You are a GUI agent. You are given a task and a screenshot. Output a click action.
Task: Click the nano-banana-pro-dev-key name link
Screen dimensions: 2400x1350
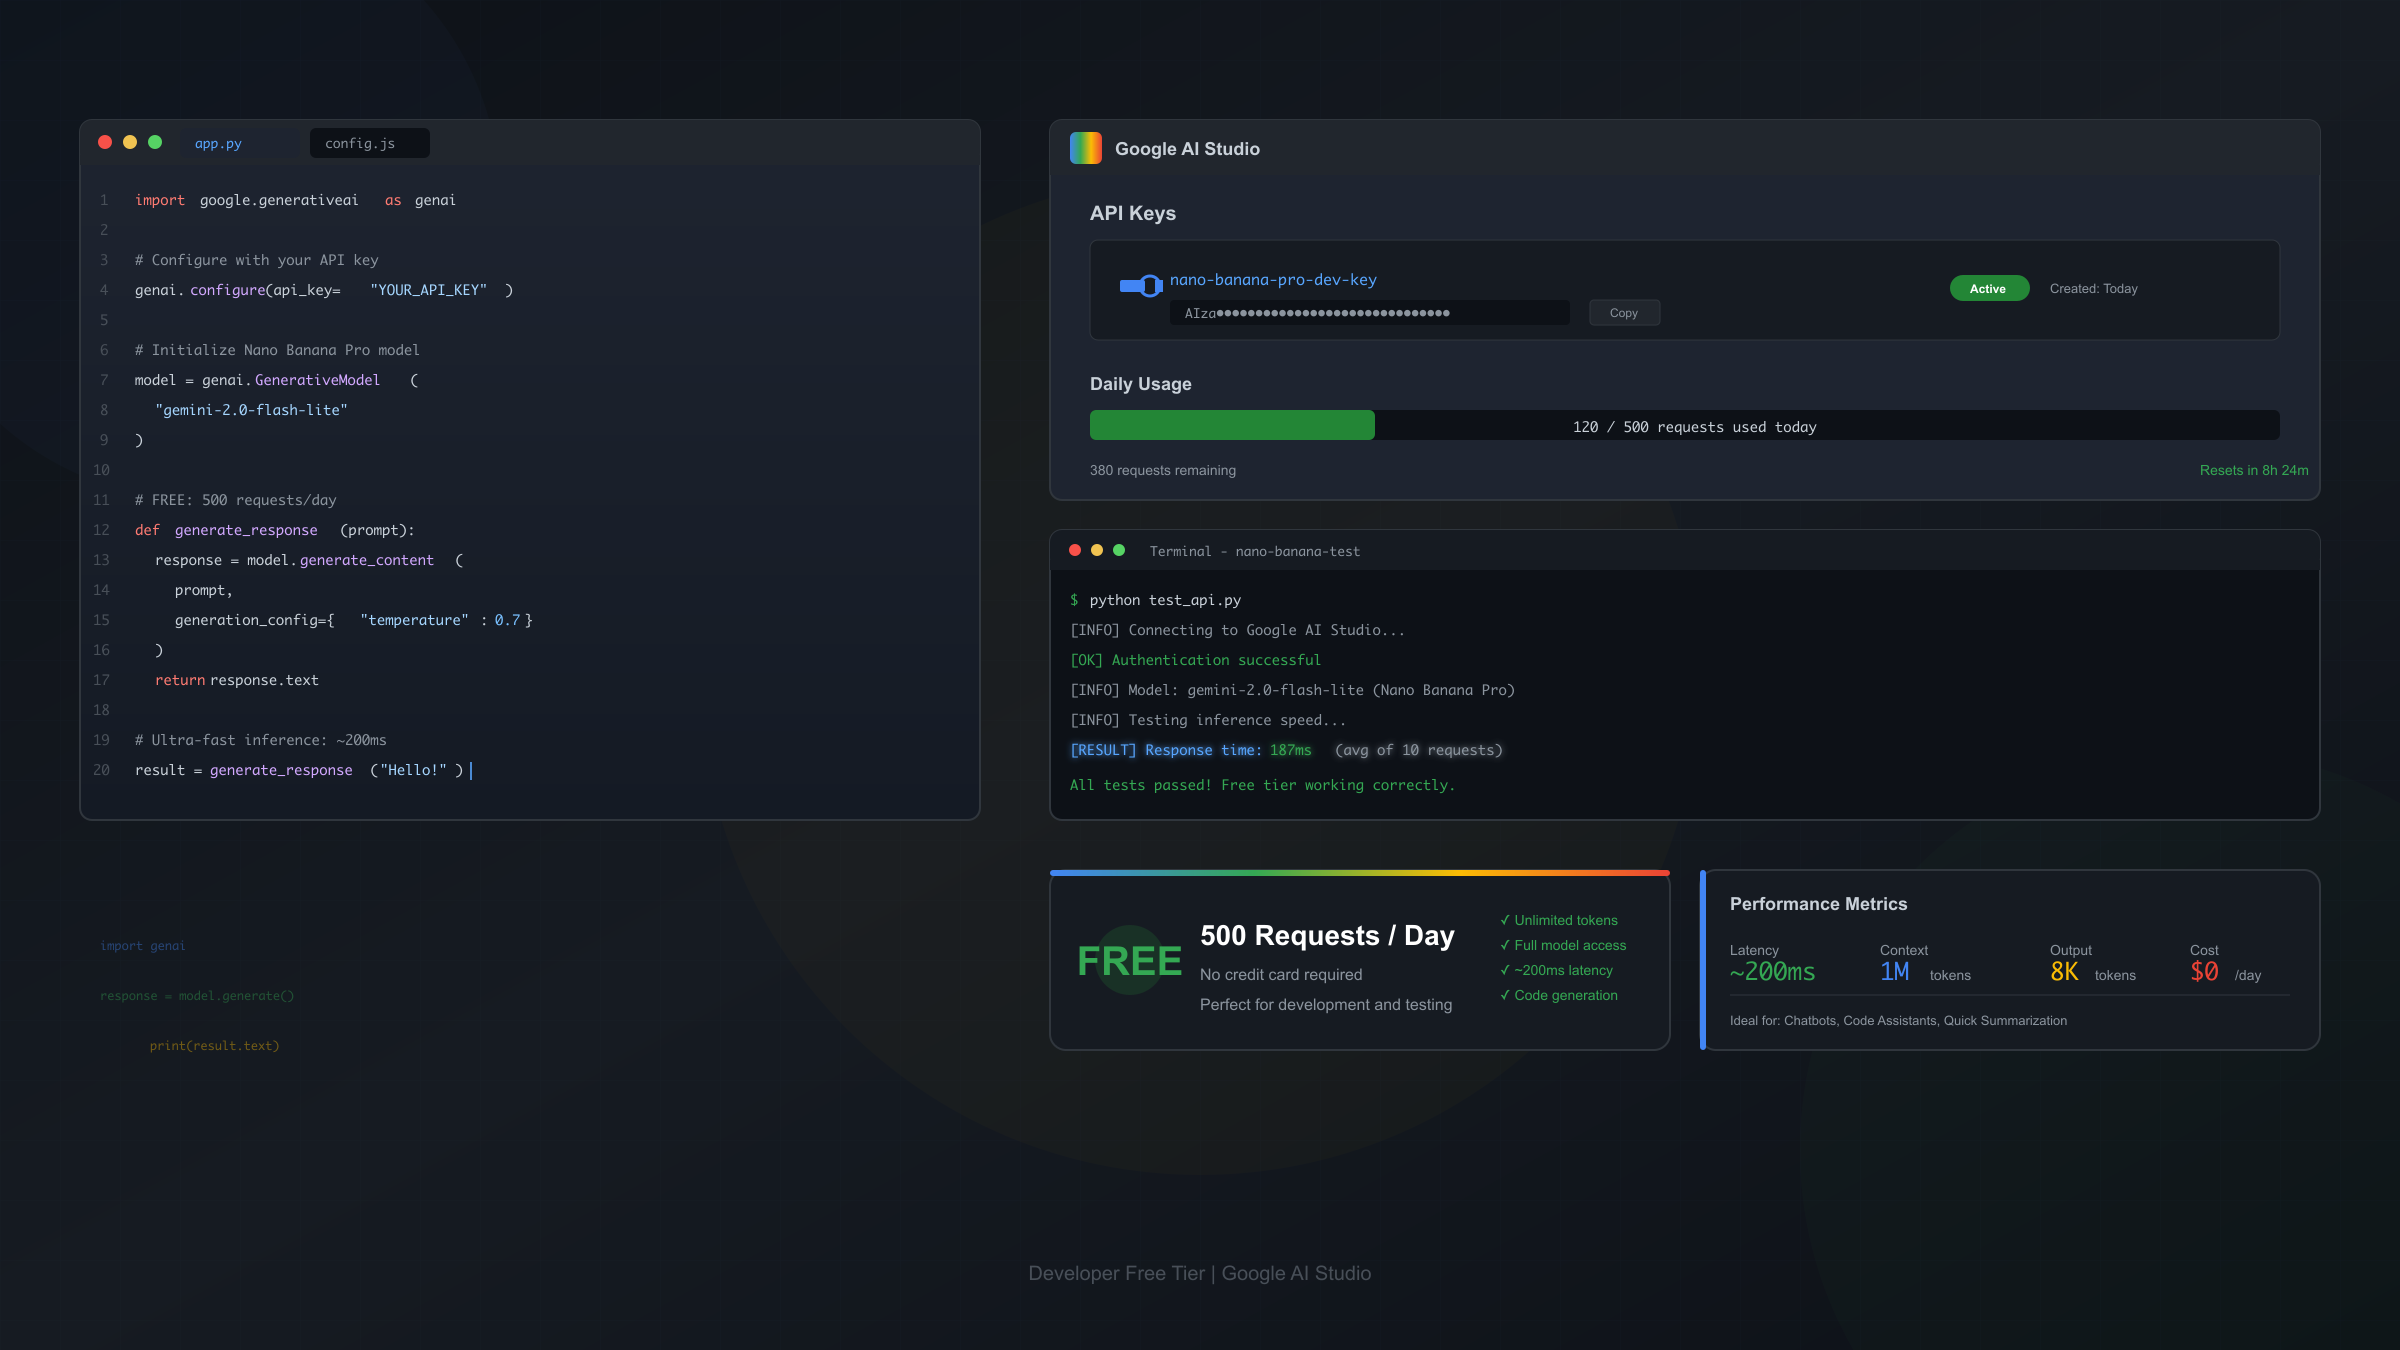click(x=1272, y=280)
